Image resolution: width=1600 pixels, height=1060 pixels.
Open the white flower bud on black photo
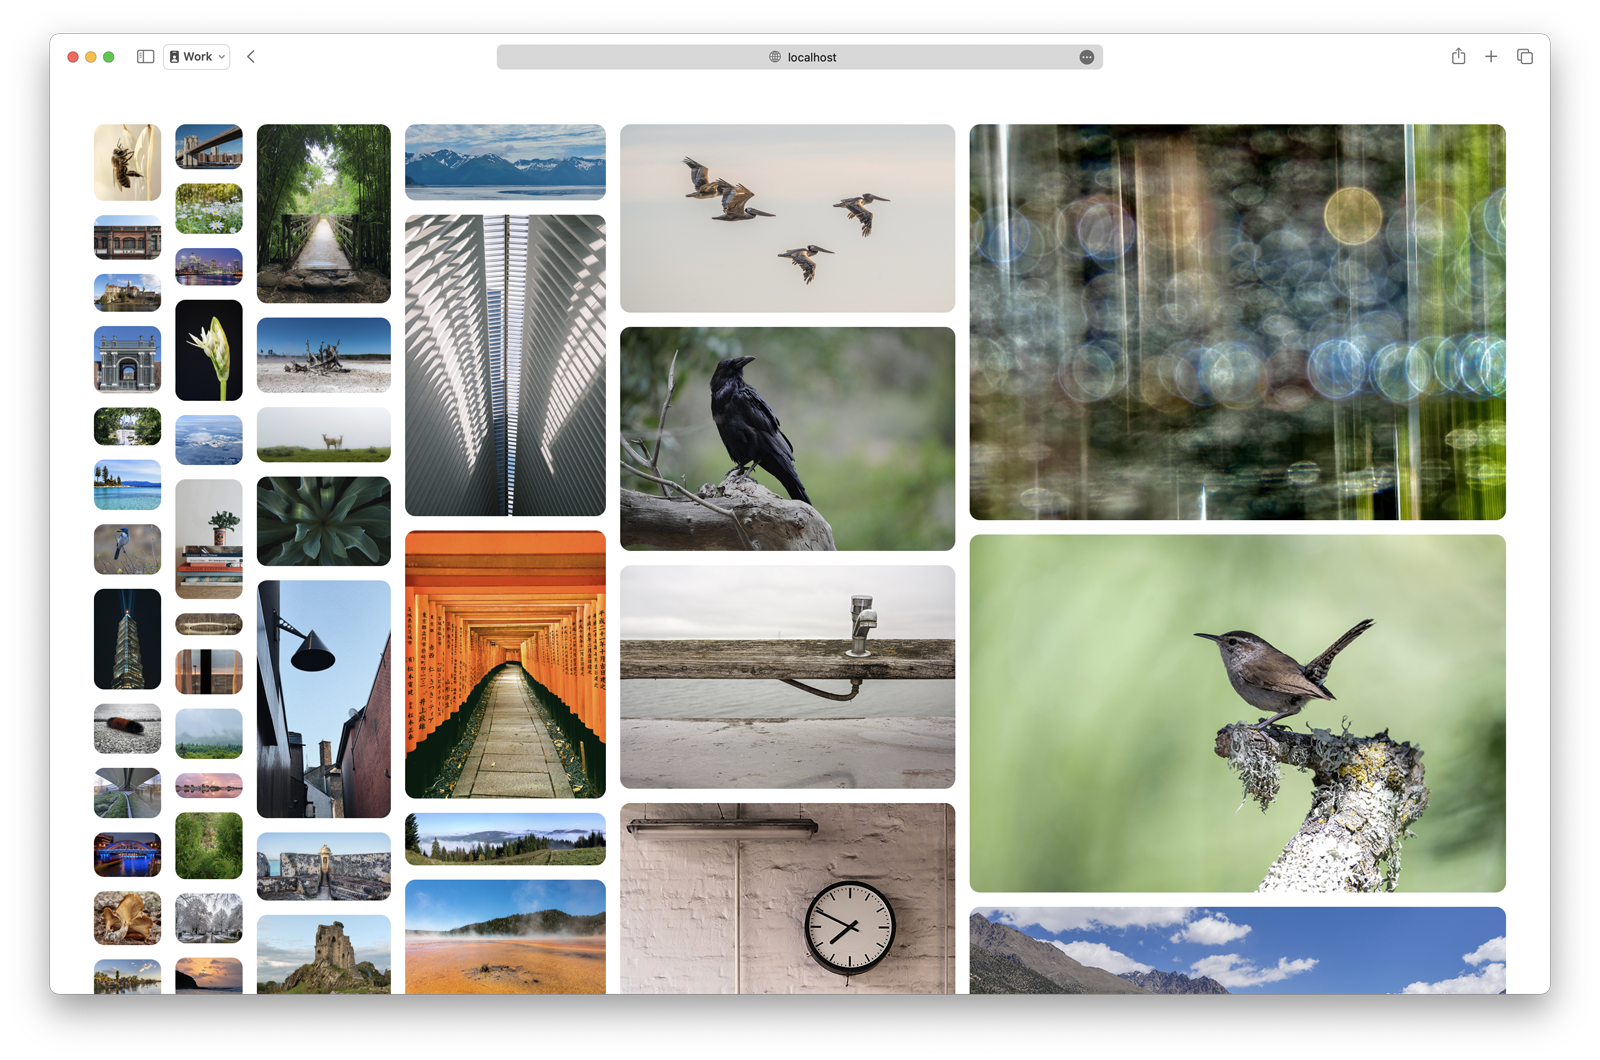(x=208, y=350)
